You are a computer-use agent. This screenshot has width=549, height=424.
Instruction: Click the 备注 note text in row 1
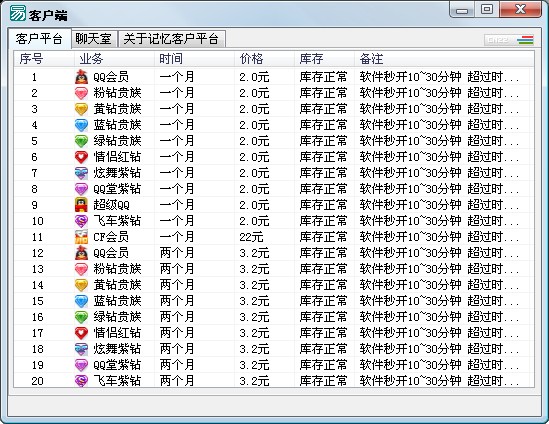pyautogui.click(x=439, y=77)
